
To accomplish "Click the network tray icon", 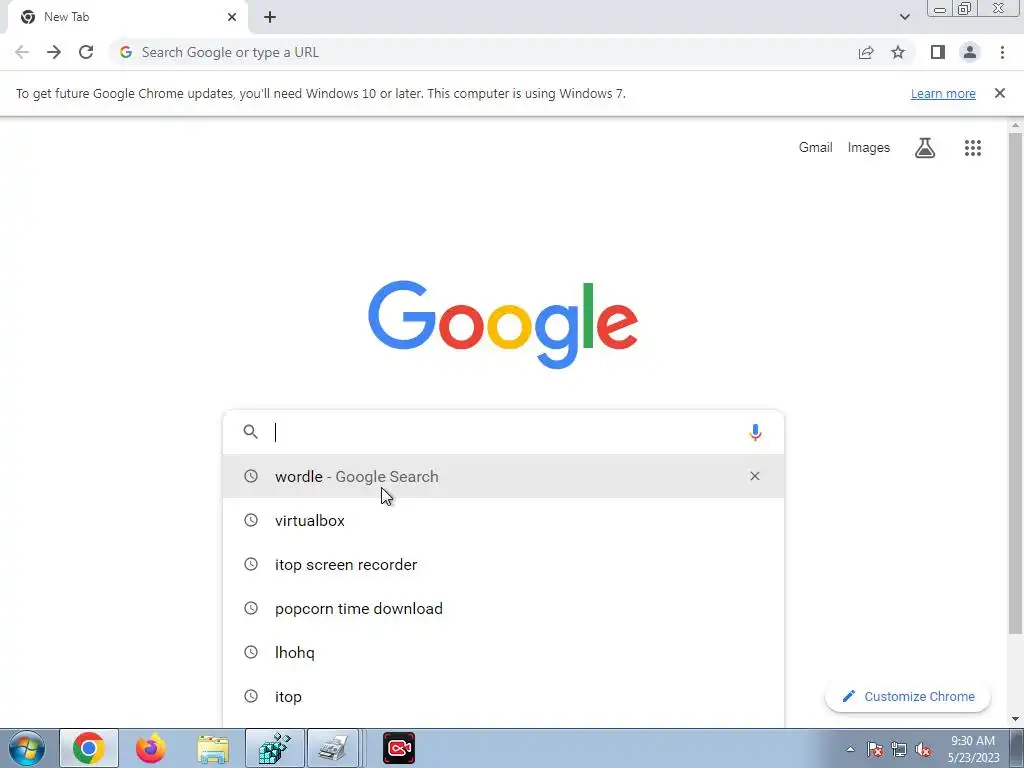I will click(x=899, y=749).
